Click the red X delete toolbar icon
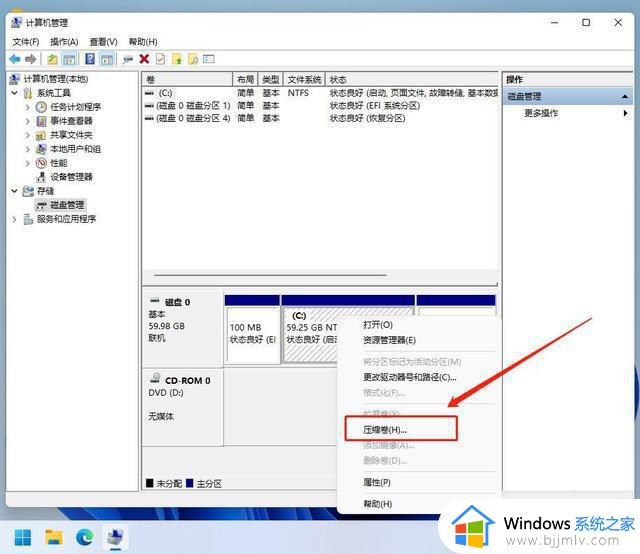This screenshot has width=640, height=554. click(144, 59)
